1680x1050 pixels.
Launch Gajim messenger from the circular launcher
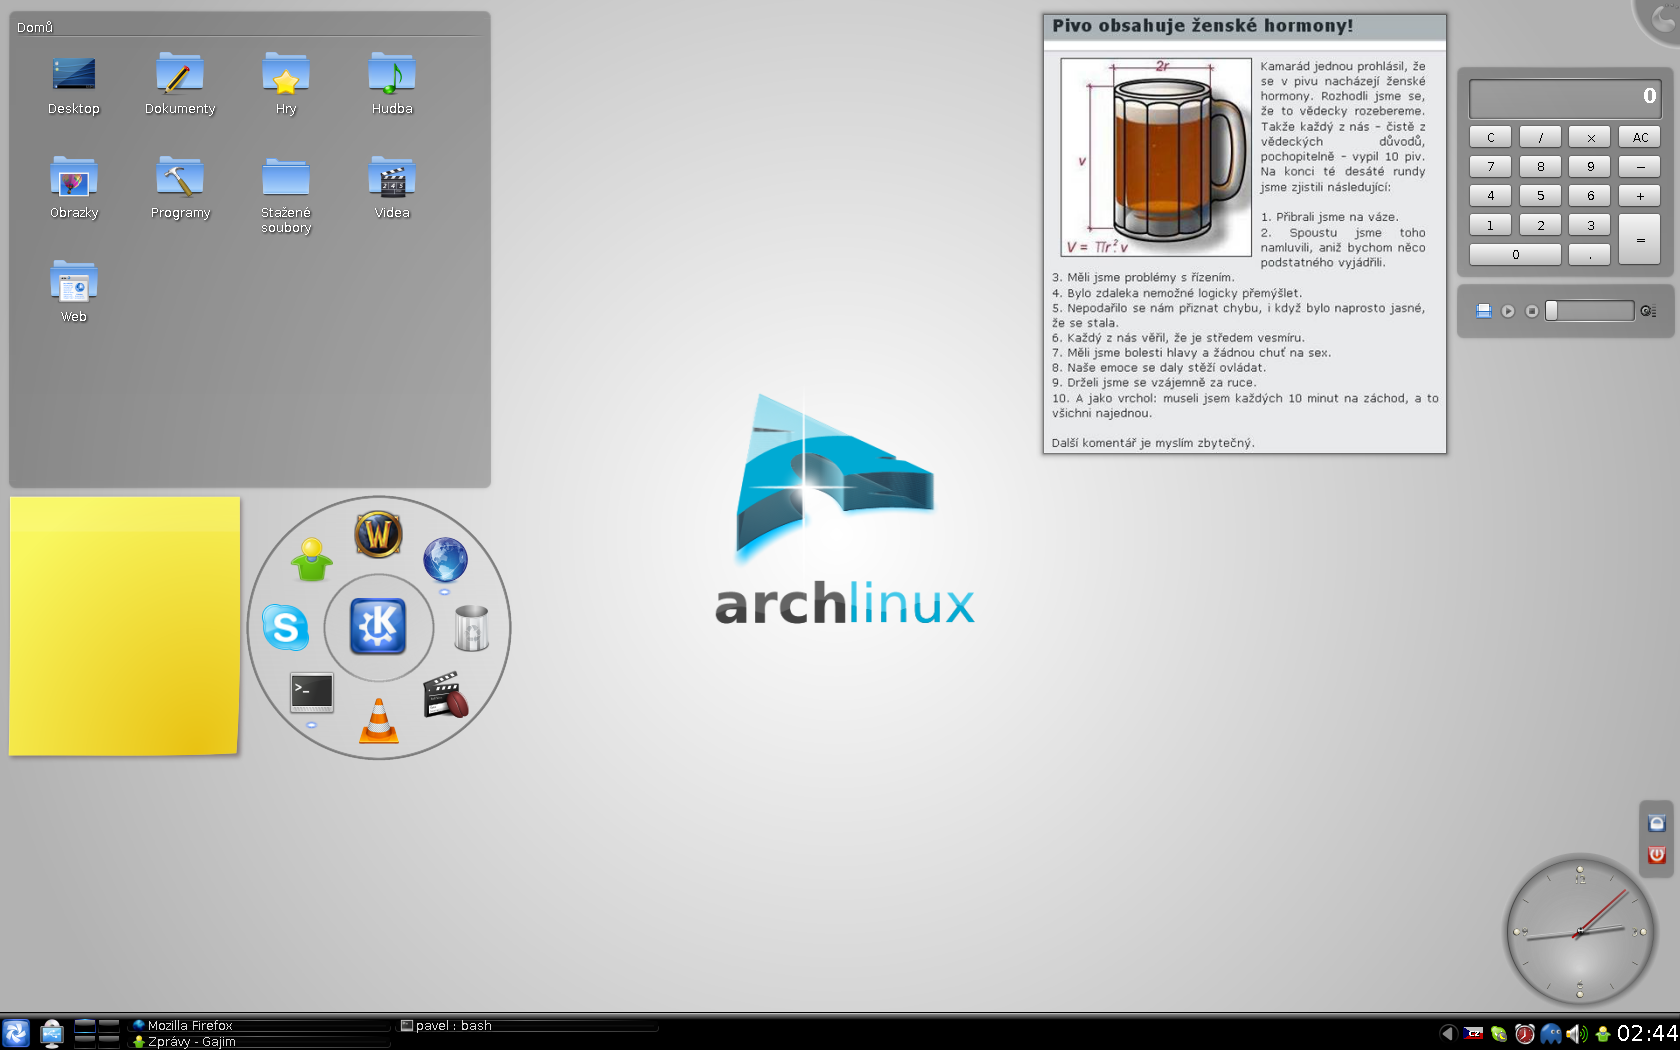point(311,560)
